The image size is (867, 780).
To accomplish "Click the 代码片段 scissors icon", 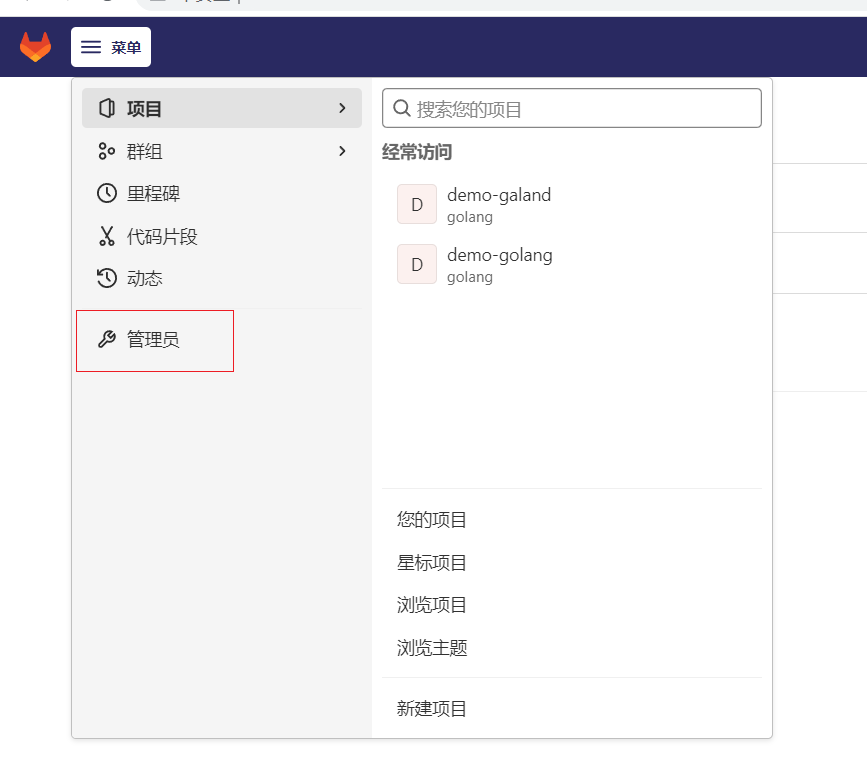I will [x=107, y=236].
